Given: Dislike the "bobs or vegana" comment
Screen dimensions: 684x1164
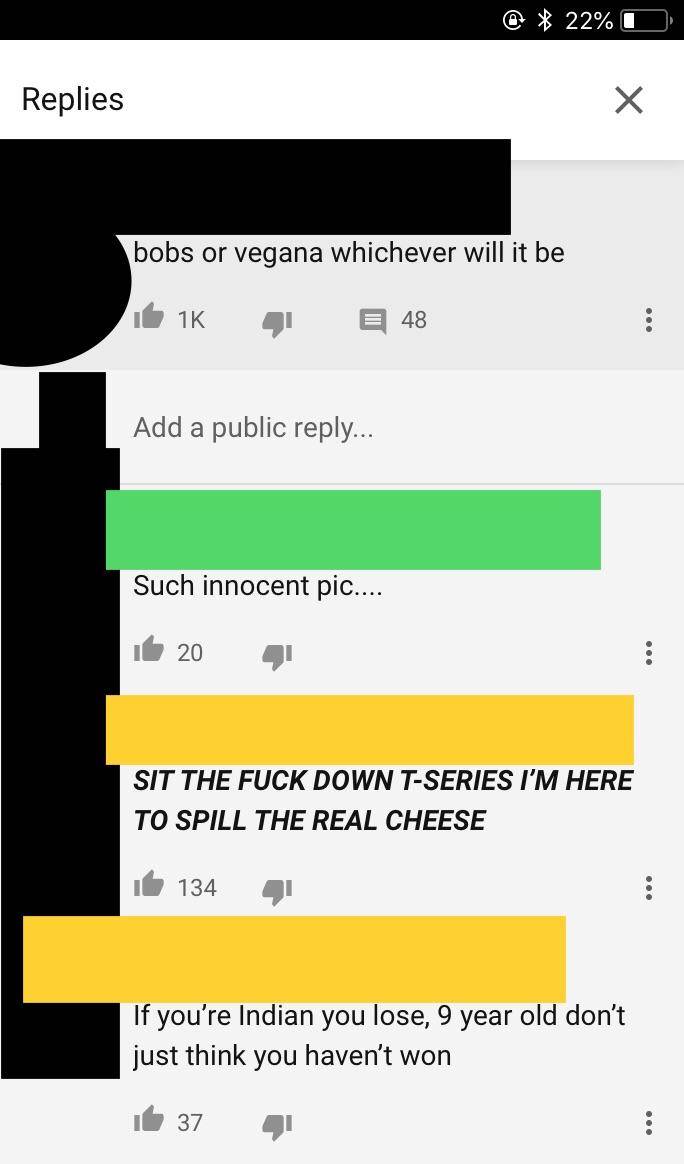Looking at the screenshot, I should click(278, 323).
